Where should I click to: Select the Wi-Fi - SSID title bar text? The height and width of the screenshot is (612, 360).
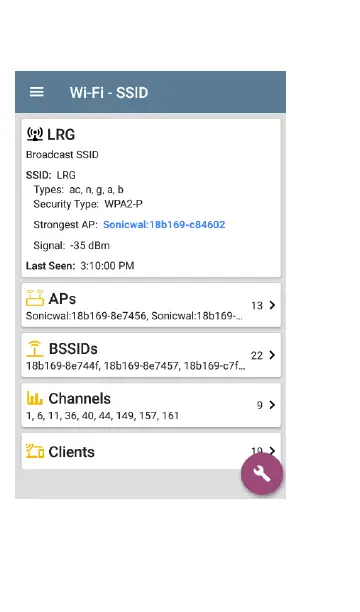tap(109, 93)
